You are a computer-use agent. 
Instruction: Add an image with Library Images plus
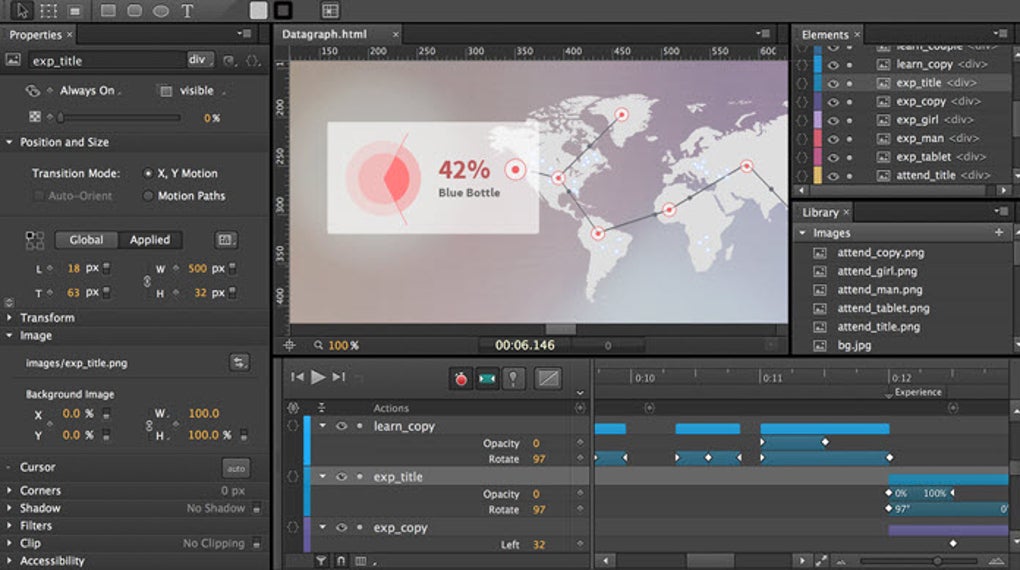[x=999, y=232]
